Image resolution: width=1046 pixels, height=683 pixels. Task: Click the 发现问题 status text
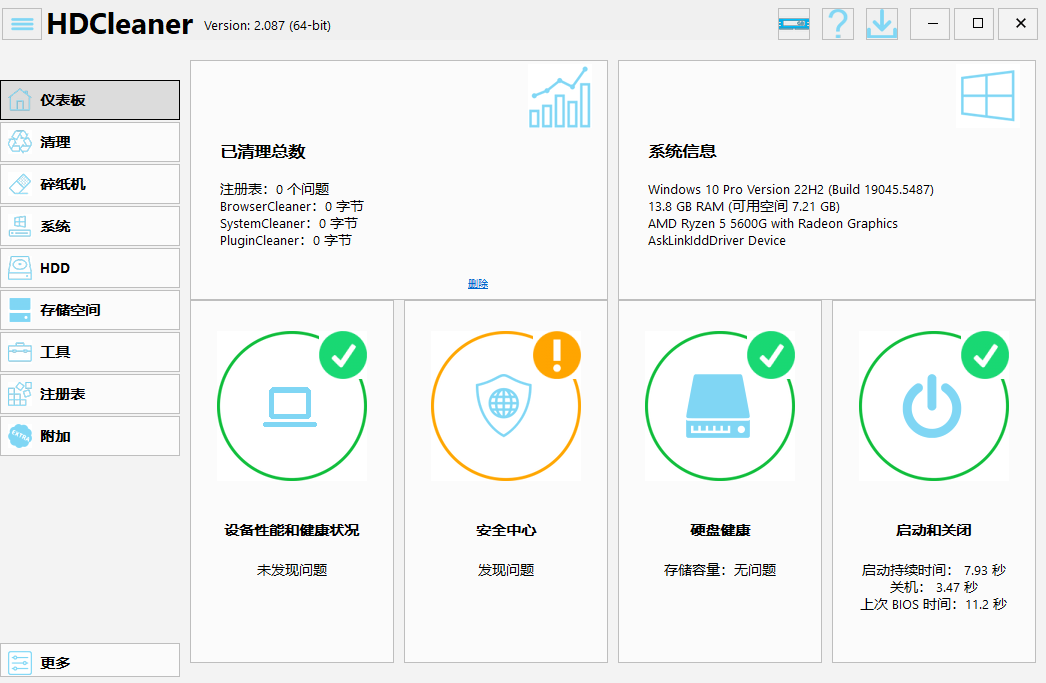[506, 570]
